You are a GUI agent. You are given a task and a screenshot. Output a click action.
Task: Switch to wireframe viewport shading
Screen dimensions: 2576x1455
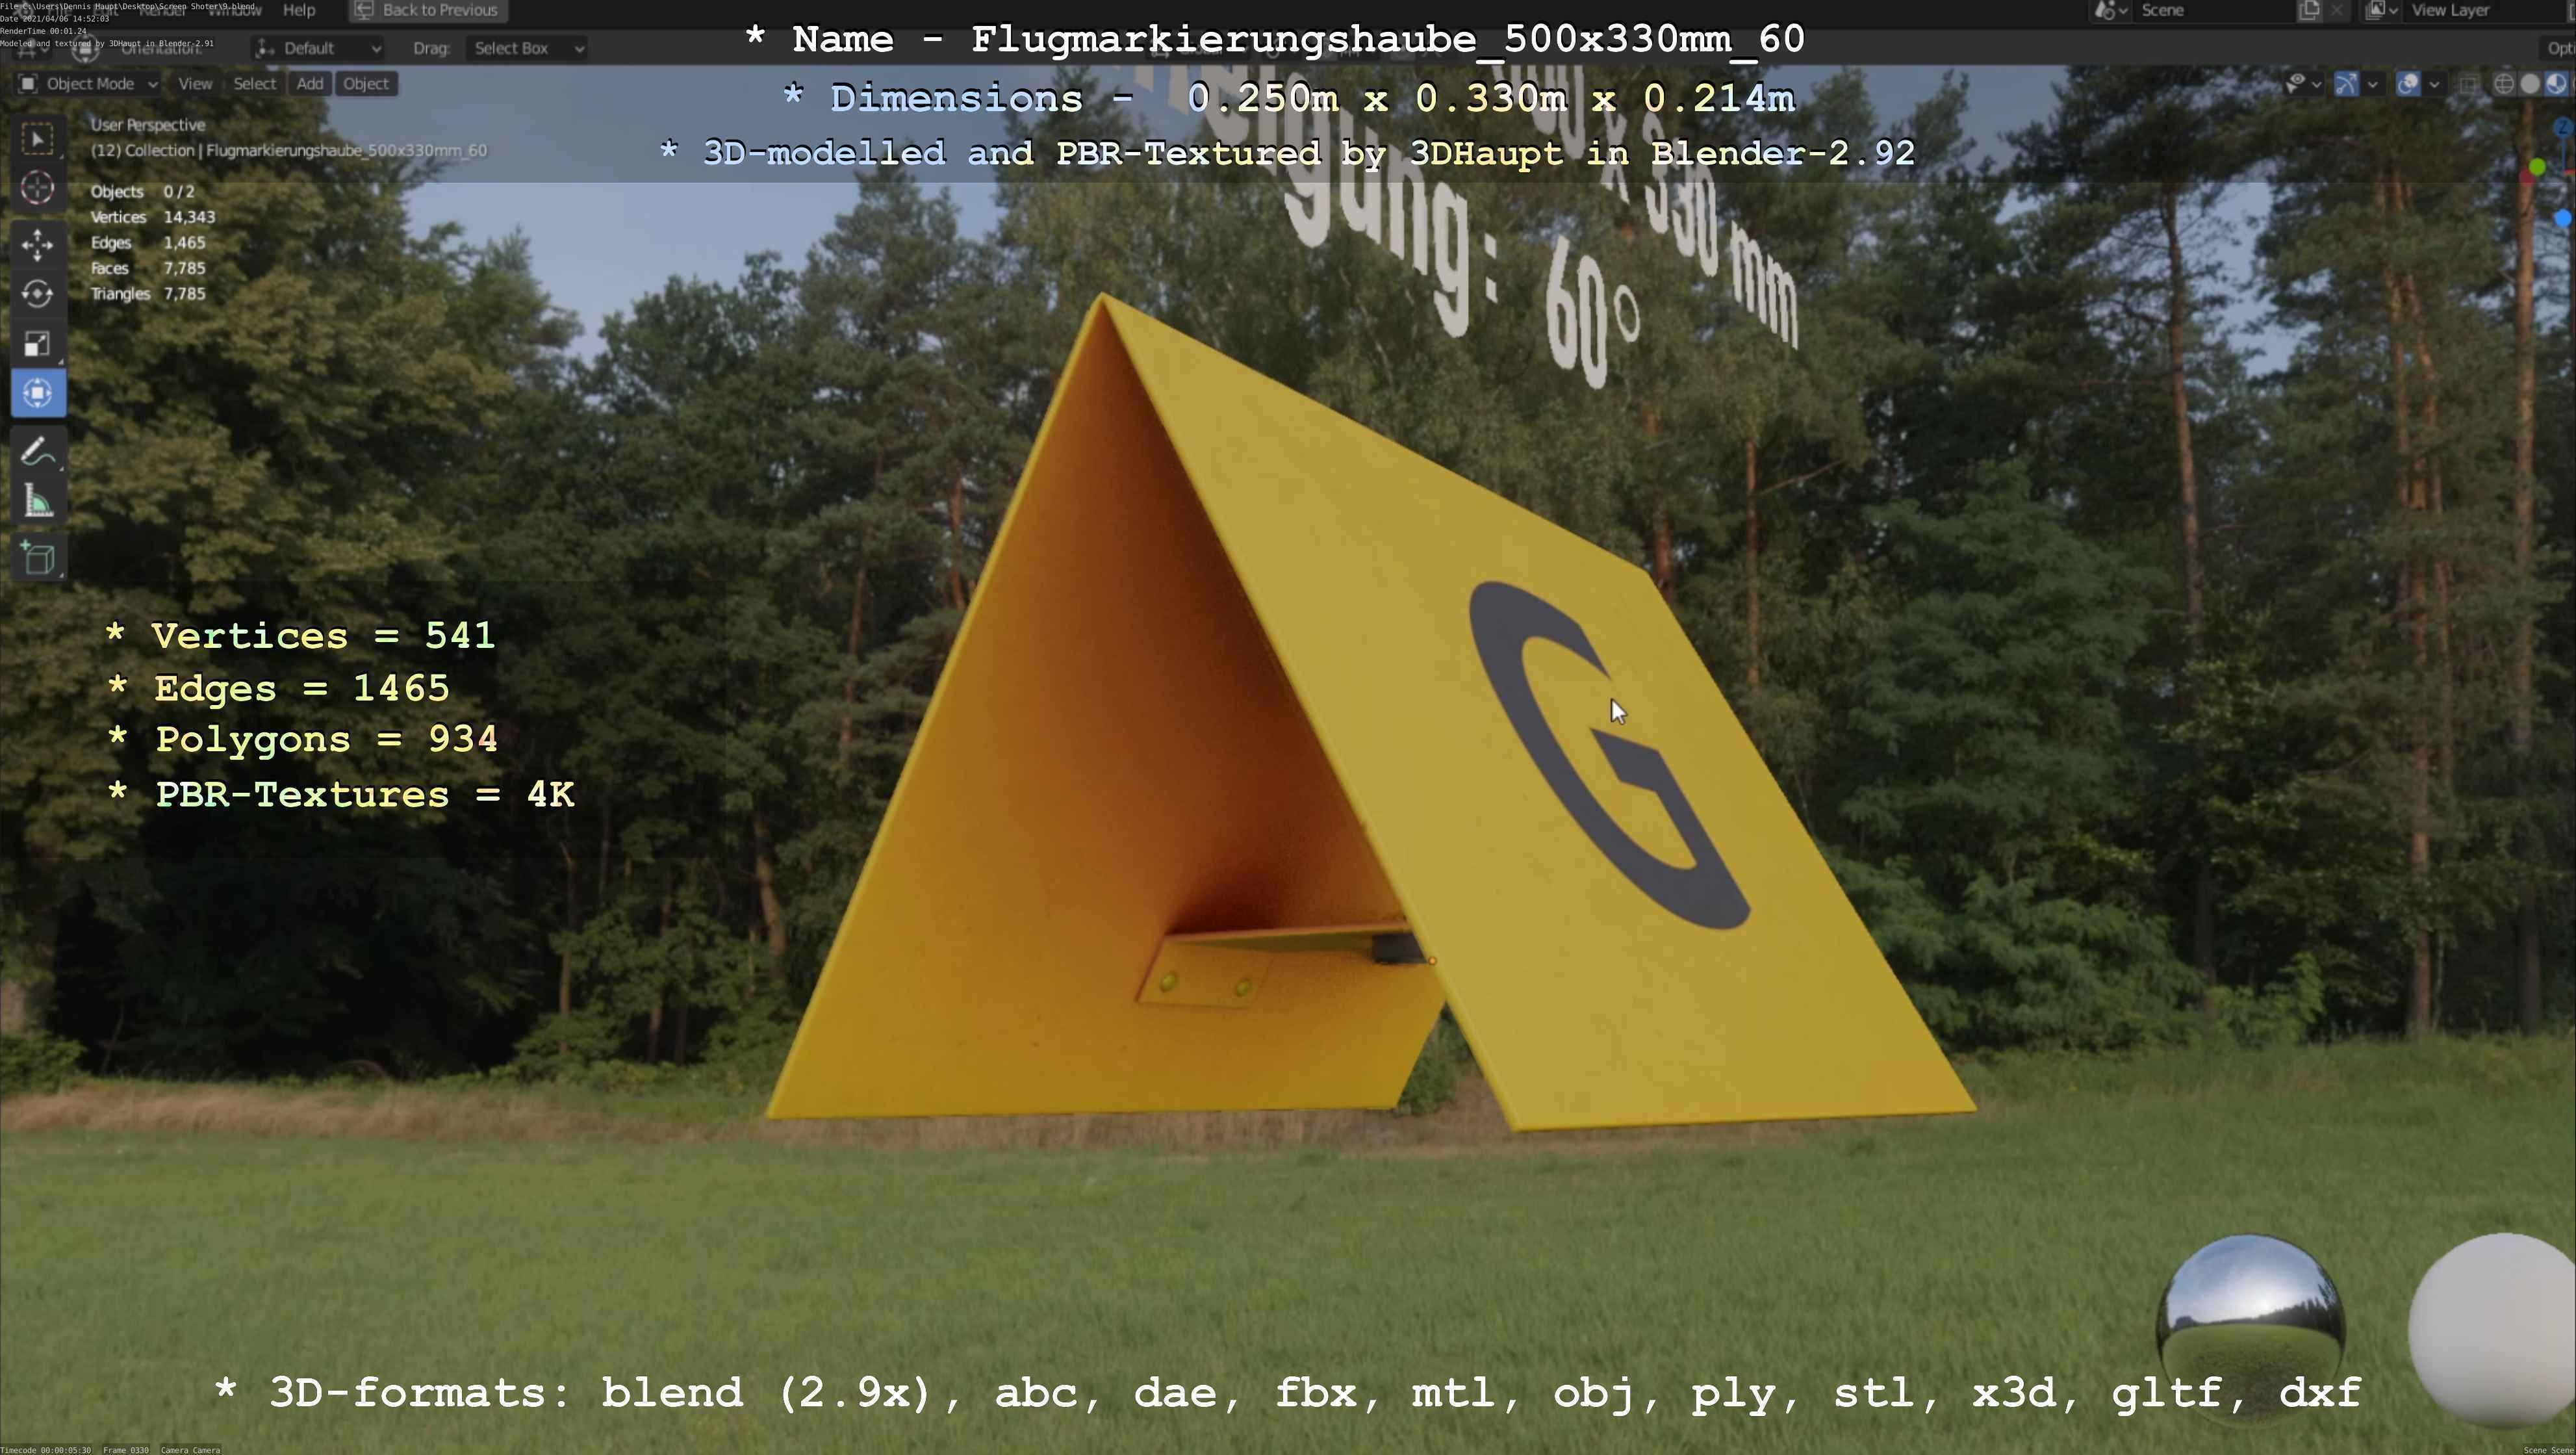tap(2503, 84)
